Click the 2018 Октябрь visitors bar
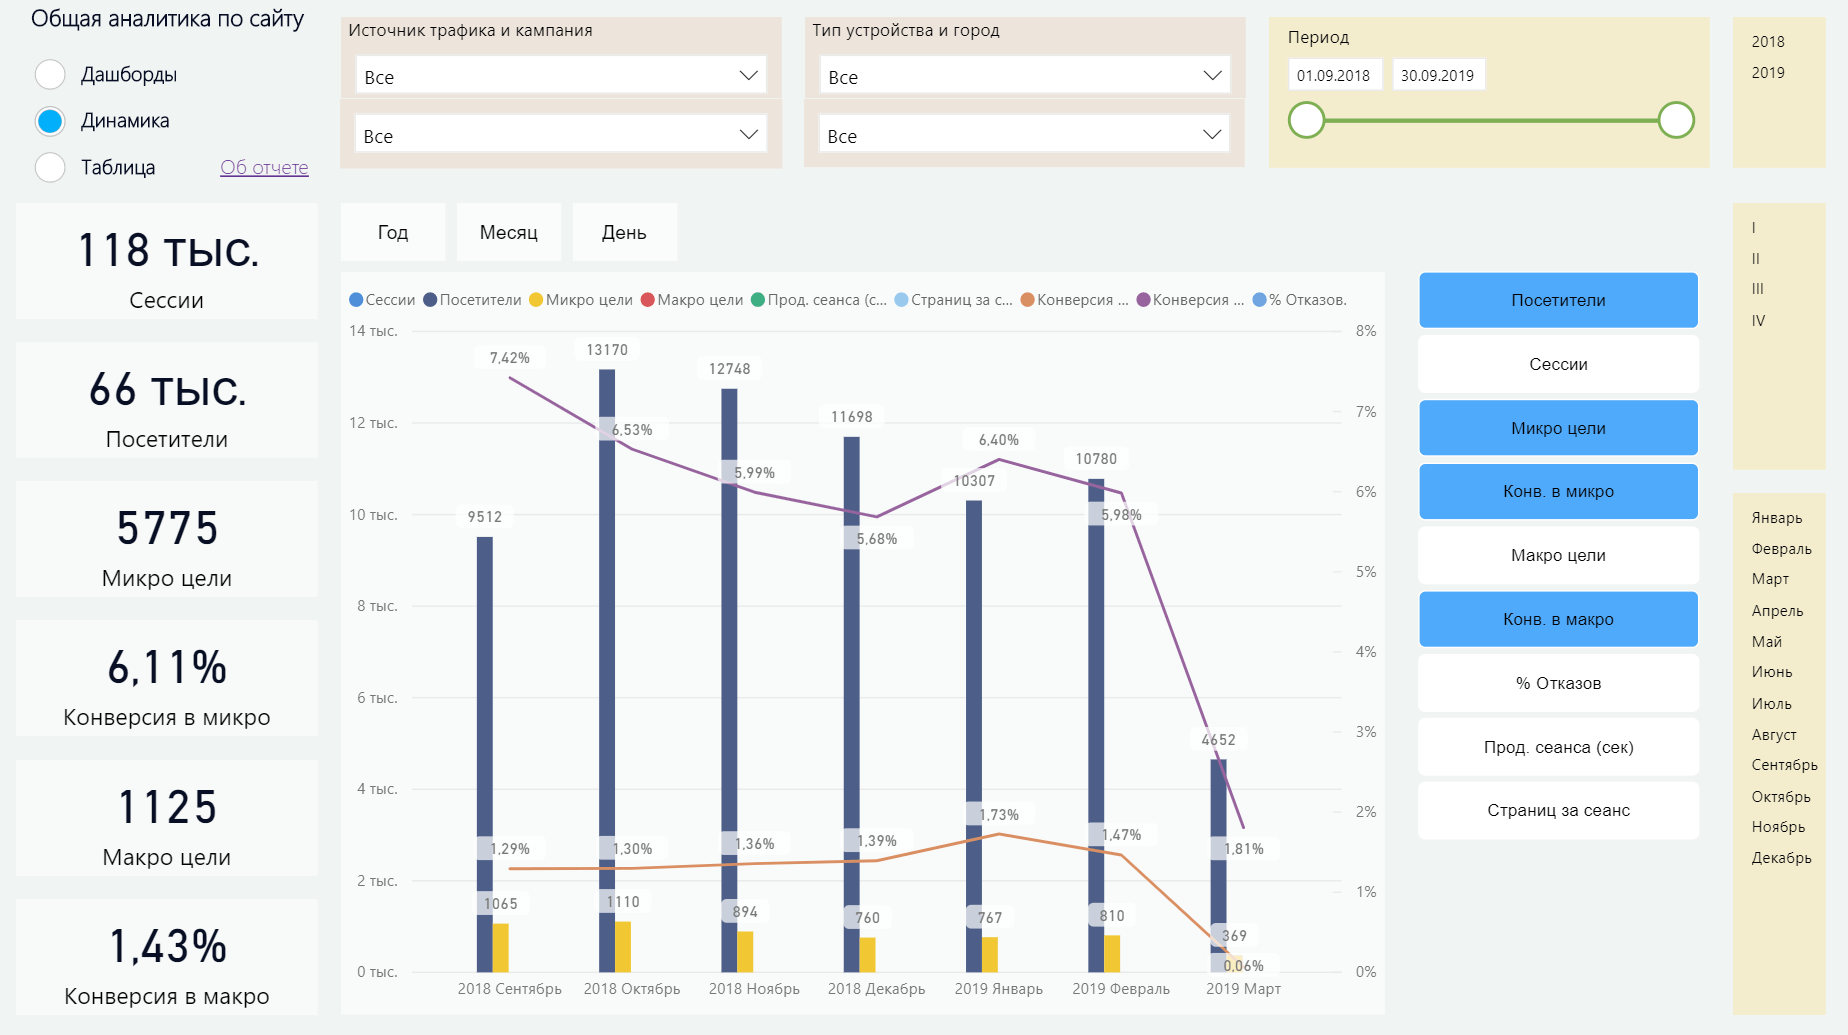The height and width of the screenshot is (1035, 1848). (x=607, y=650)
